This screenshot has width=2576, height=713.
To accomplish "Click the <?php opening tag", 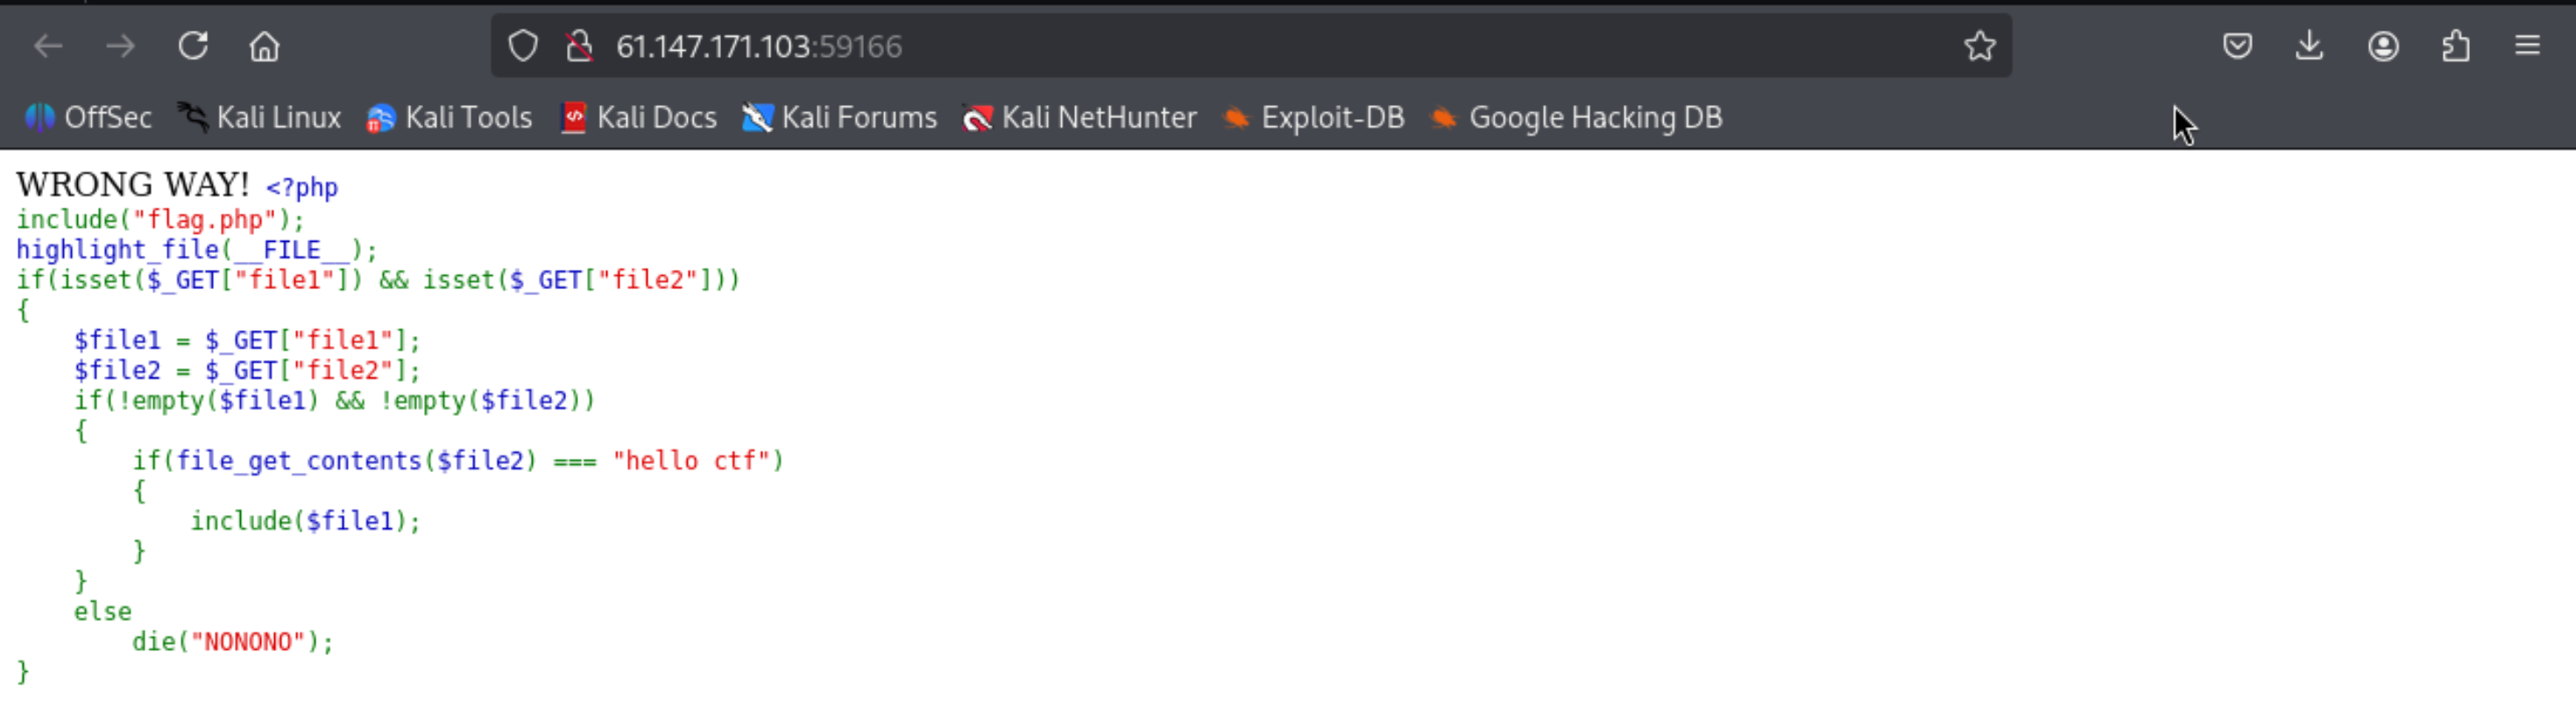I will pyautogui.click(x=302, y=188).
